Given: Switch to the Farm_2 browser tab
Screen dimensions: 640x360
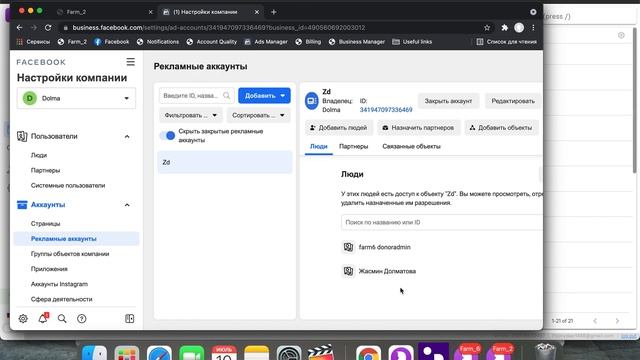Looking at the screenshot, I should 104,12.
